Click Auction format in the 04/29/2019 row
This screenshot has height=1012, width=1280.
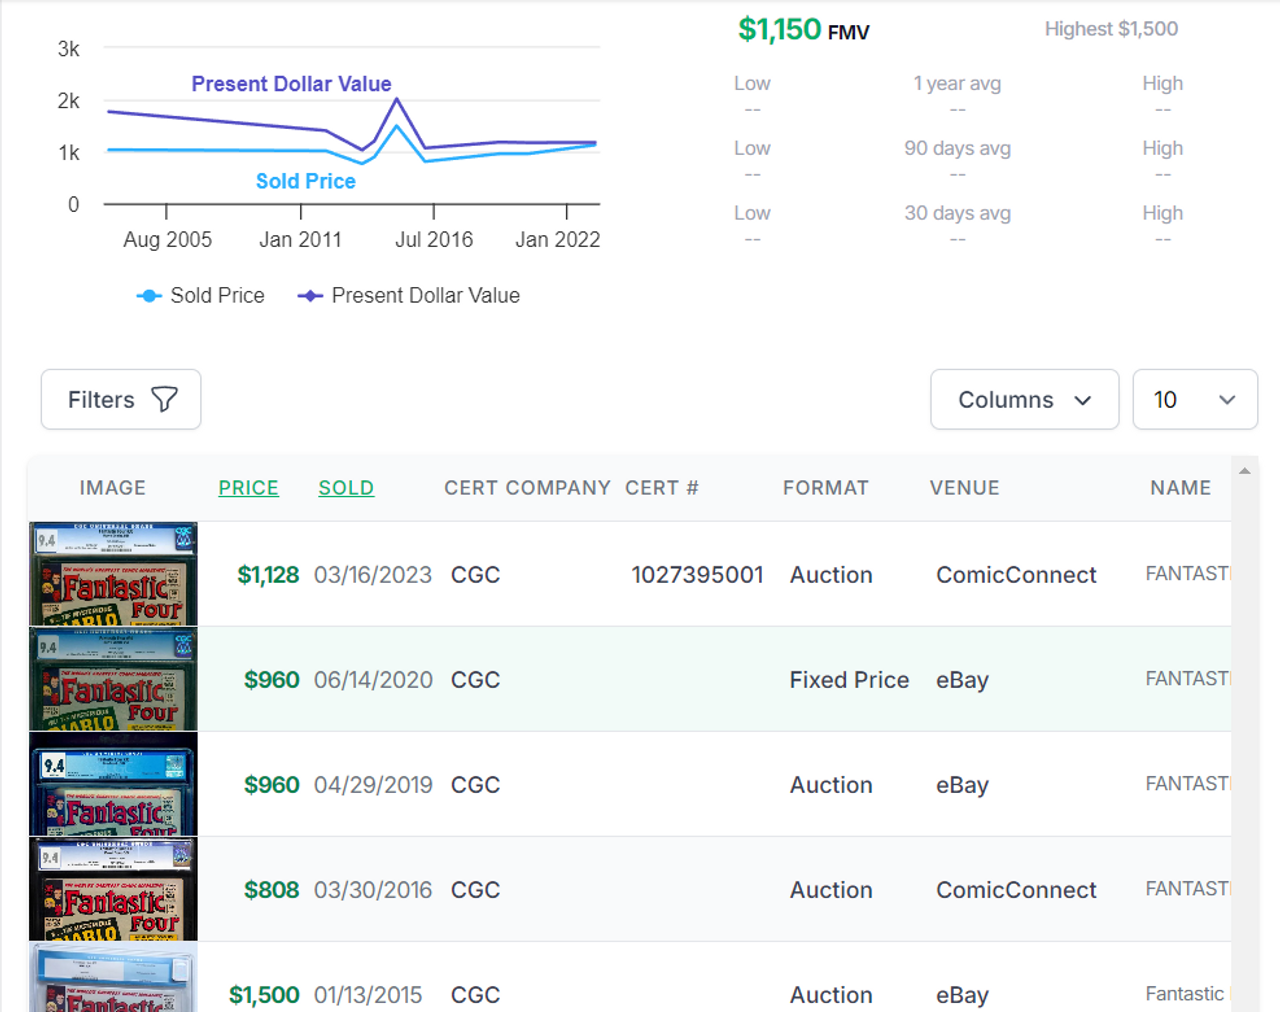point(831,785)
